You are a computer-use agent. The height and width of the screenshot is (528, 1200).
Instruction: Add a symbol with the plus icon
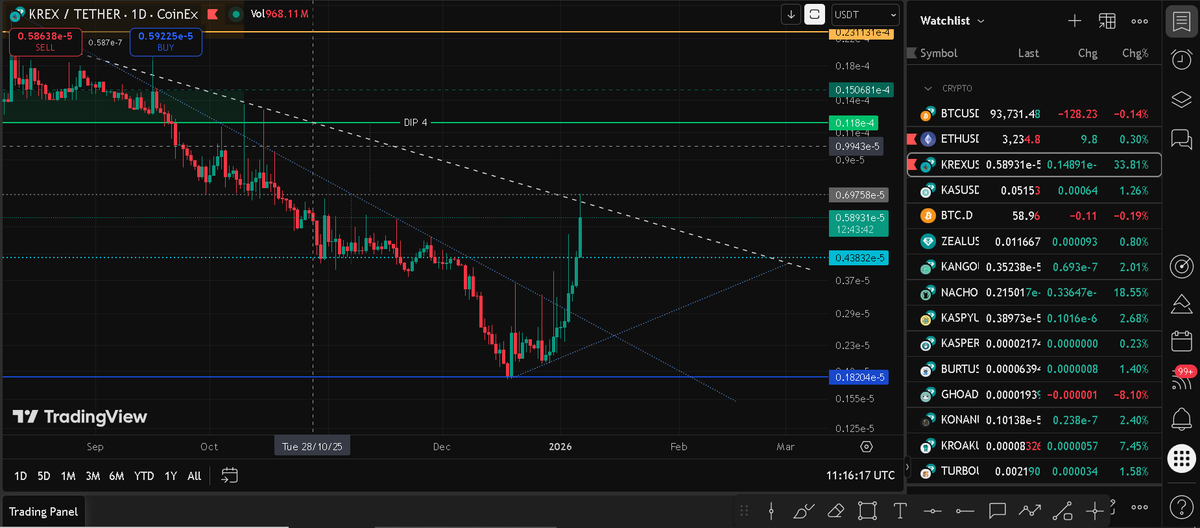(x=1074, y=20)
